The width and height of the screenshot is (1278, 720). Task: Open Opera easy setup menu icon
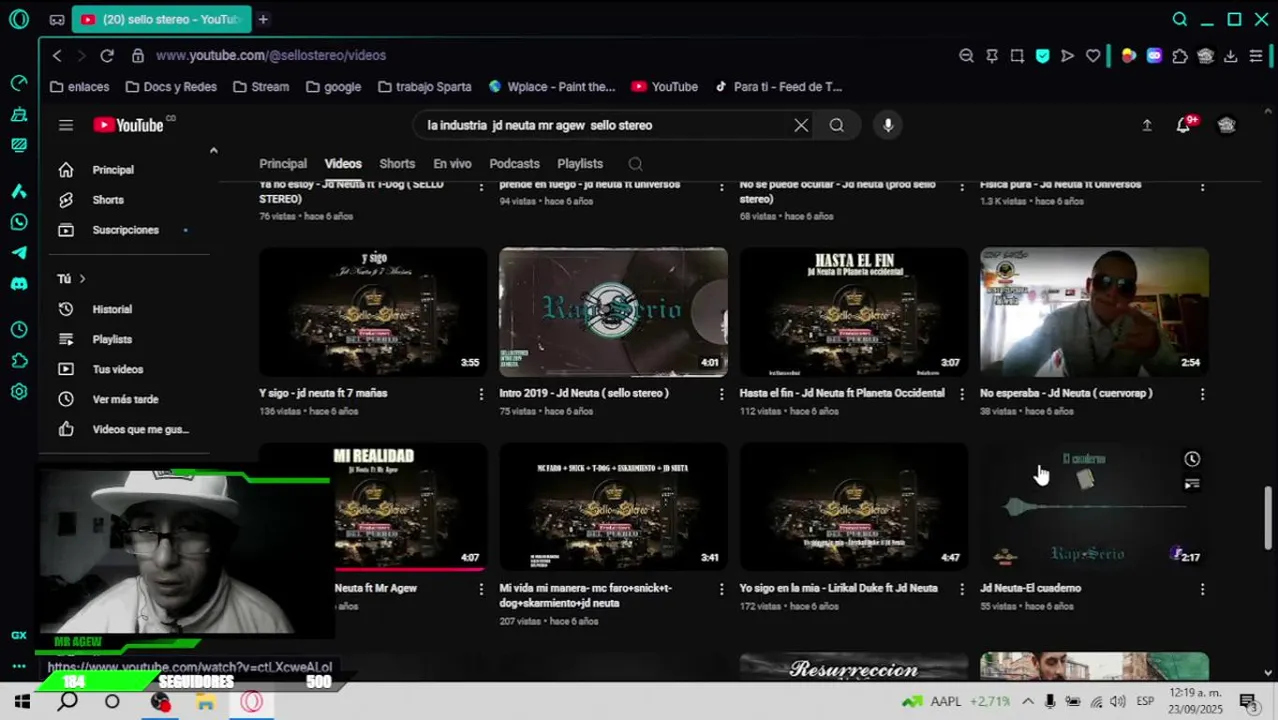[x=1256, y=56]
